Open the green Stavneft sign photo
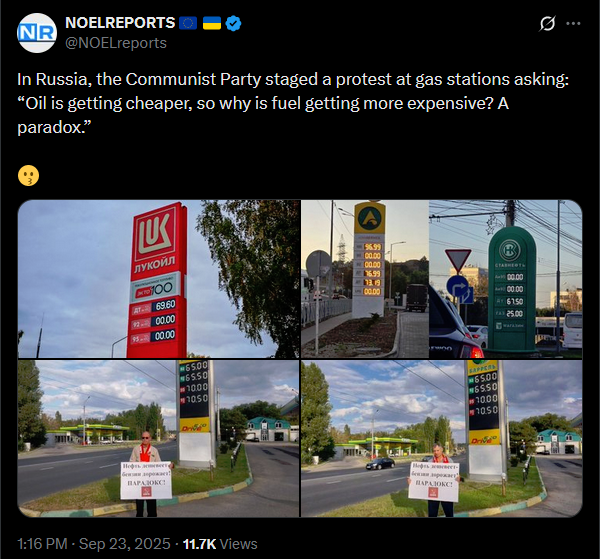The image size is (600, 559). (x=505, y=279)
